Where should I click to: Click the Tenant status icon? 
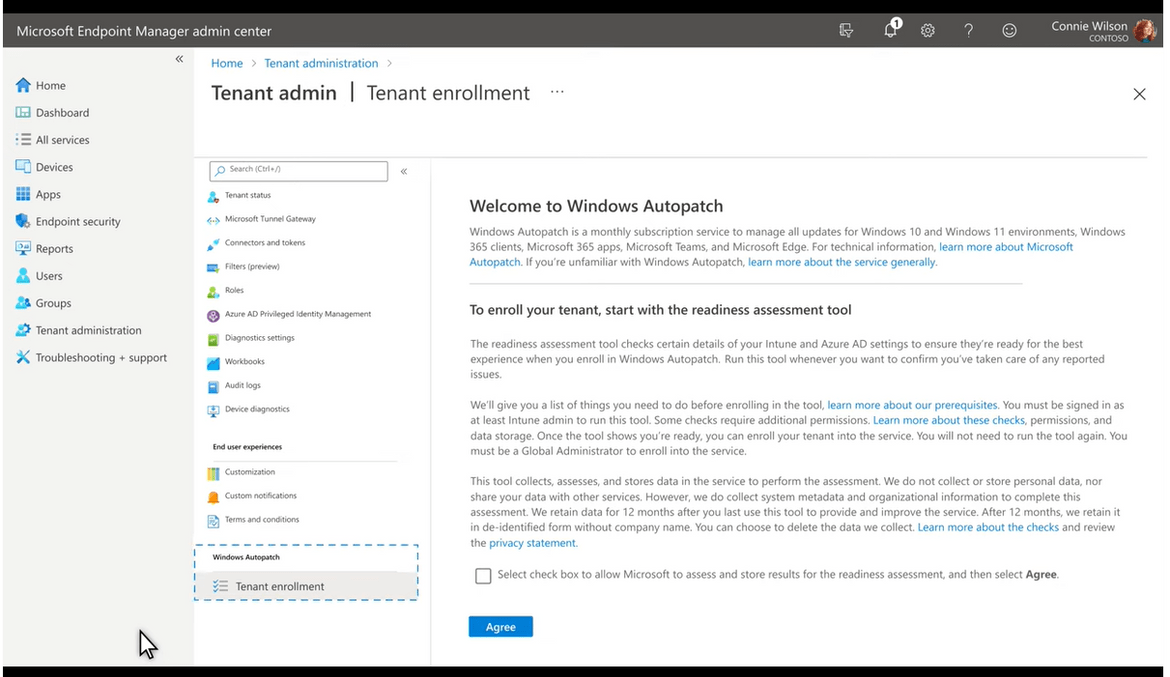coord(213,196)
